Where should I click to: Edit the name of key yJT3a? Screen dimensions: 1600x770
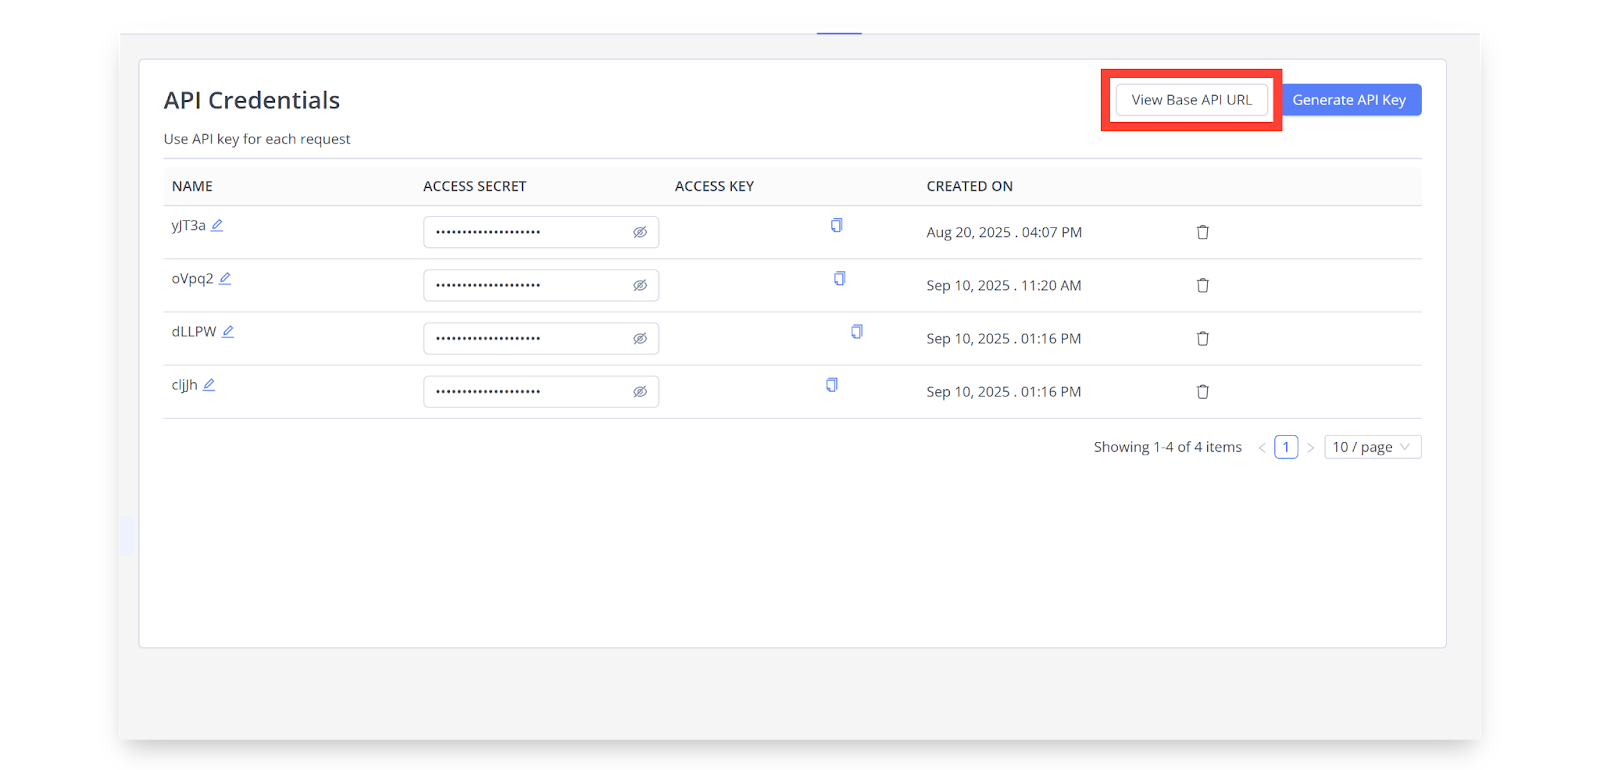tap(217, 226)
